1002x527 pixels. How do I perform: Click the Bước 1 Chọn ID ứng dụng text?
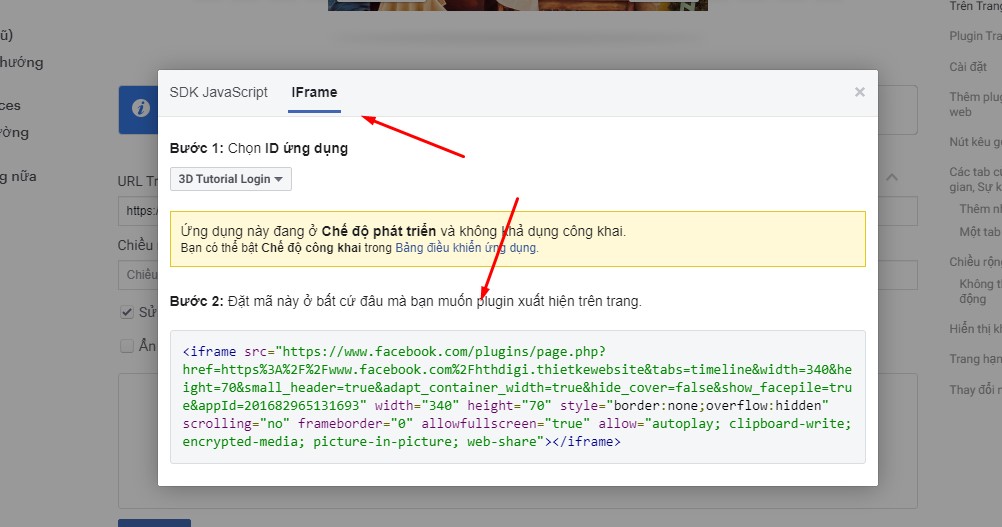pyautogui.click(x=259, y=148)
